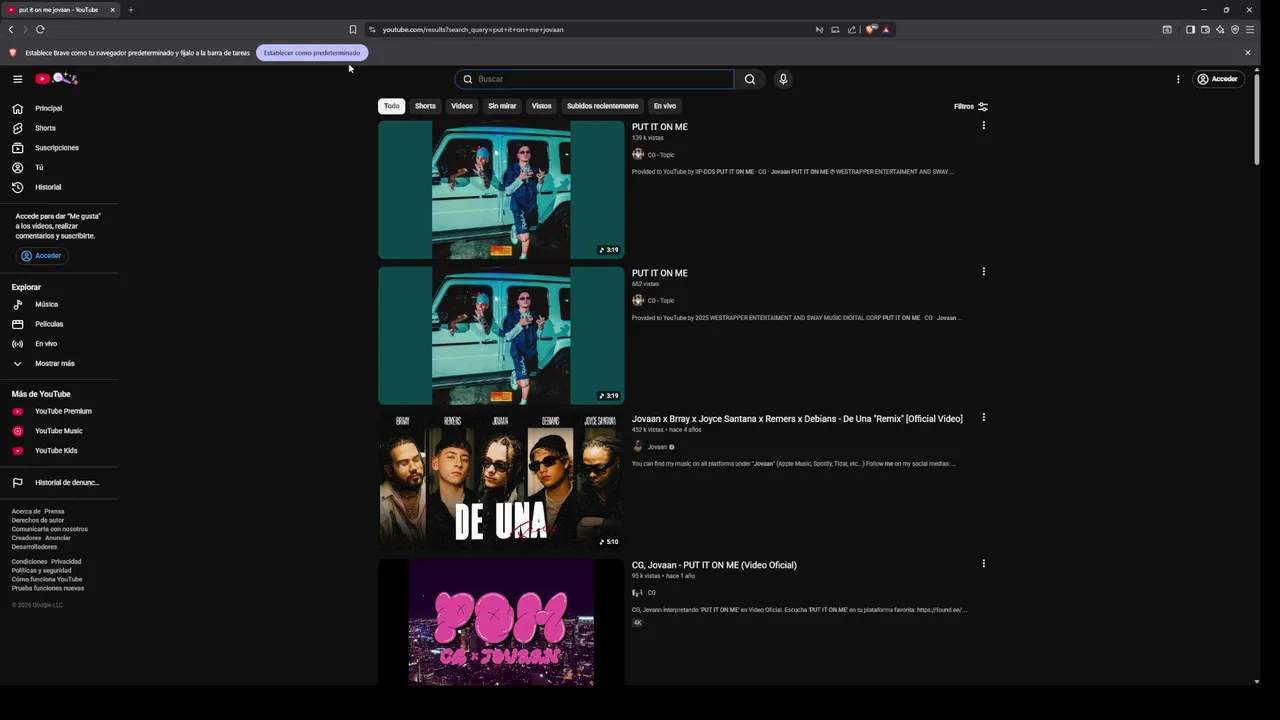Image resolution: width=1280 pixels, height=720 pixels.
Task: Open Filtros search filter options
Action: pos(971,106)
